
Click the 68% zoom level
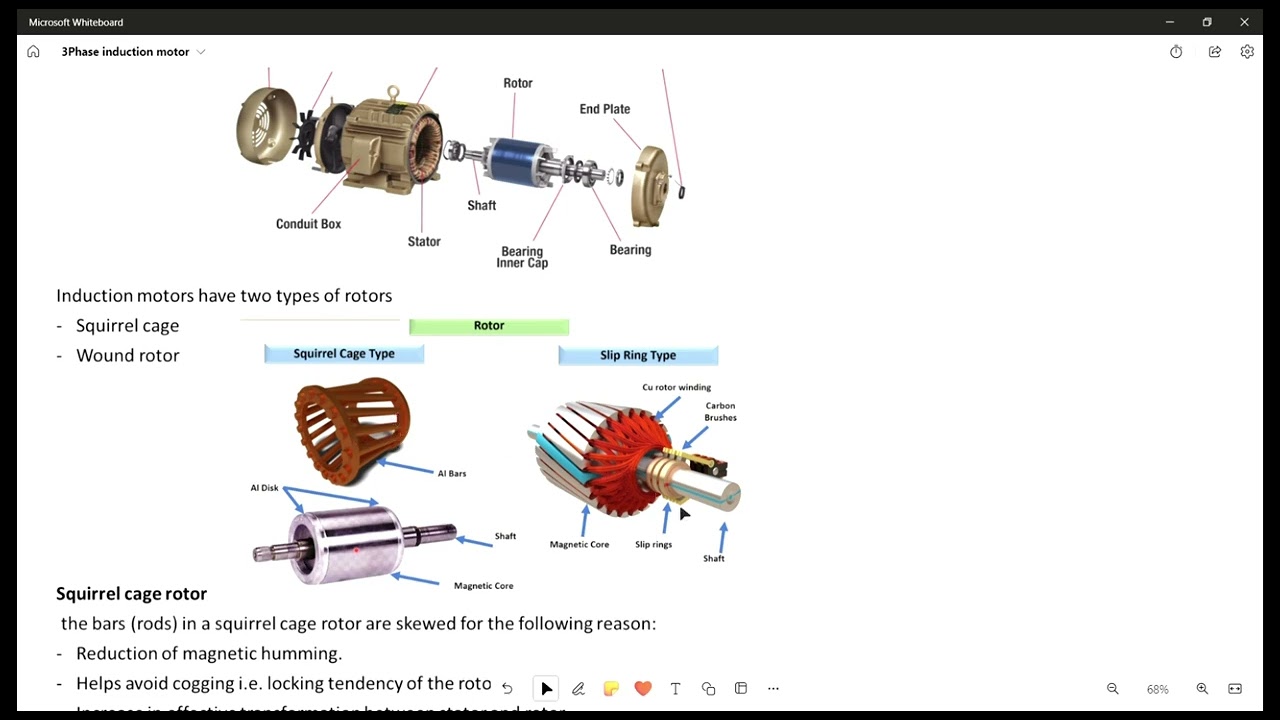click(1158, 690)
